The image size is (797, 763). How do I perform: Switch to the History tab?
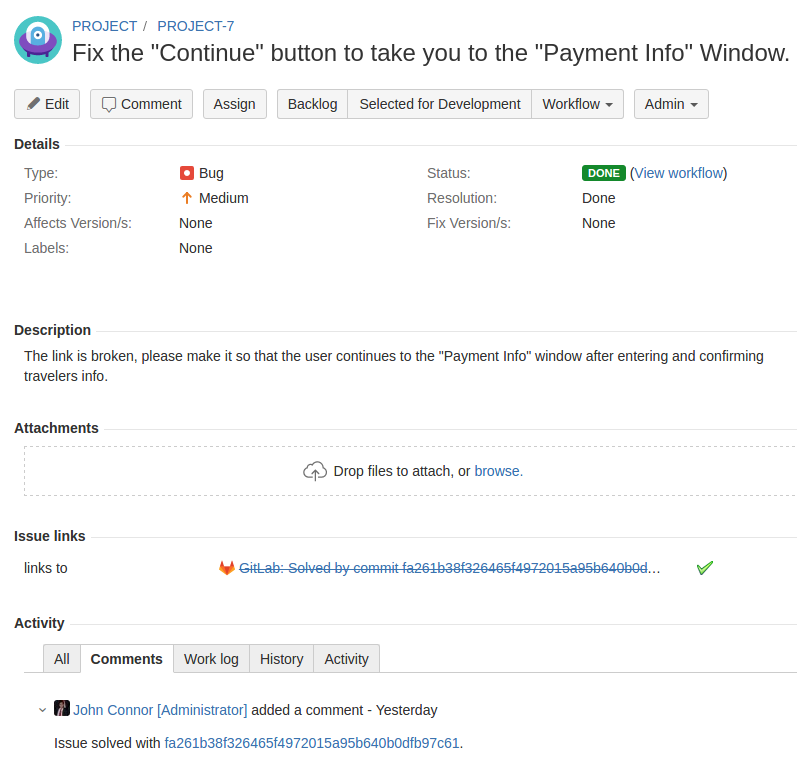(x=281, y=659)
